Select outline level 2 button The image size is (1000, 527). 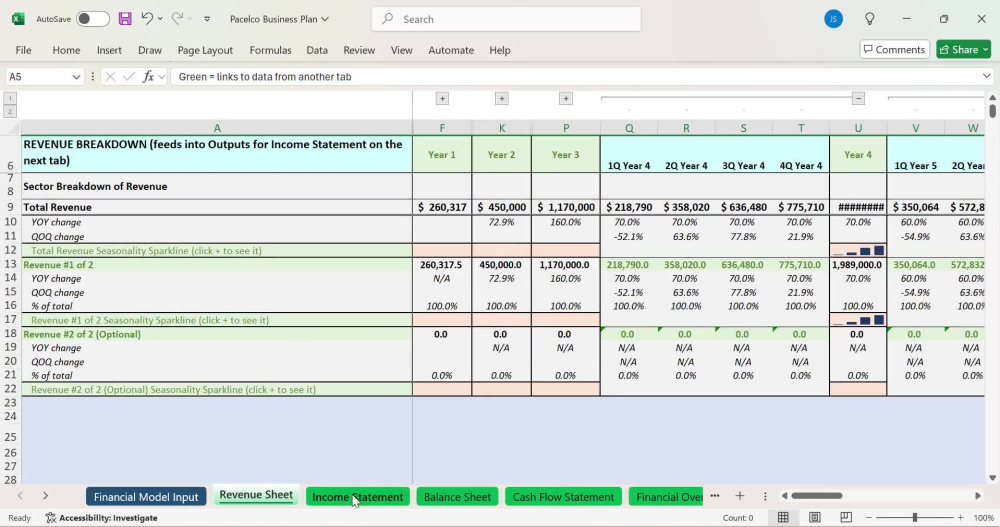tap(10, 112)
